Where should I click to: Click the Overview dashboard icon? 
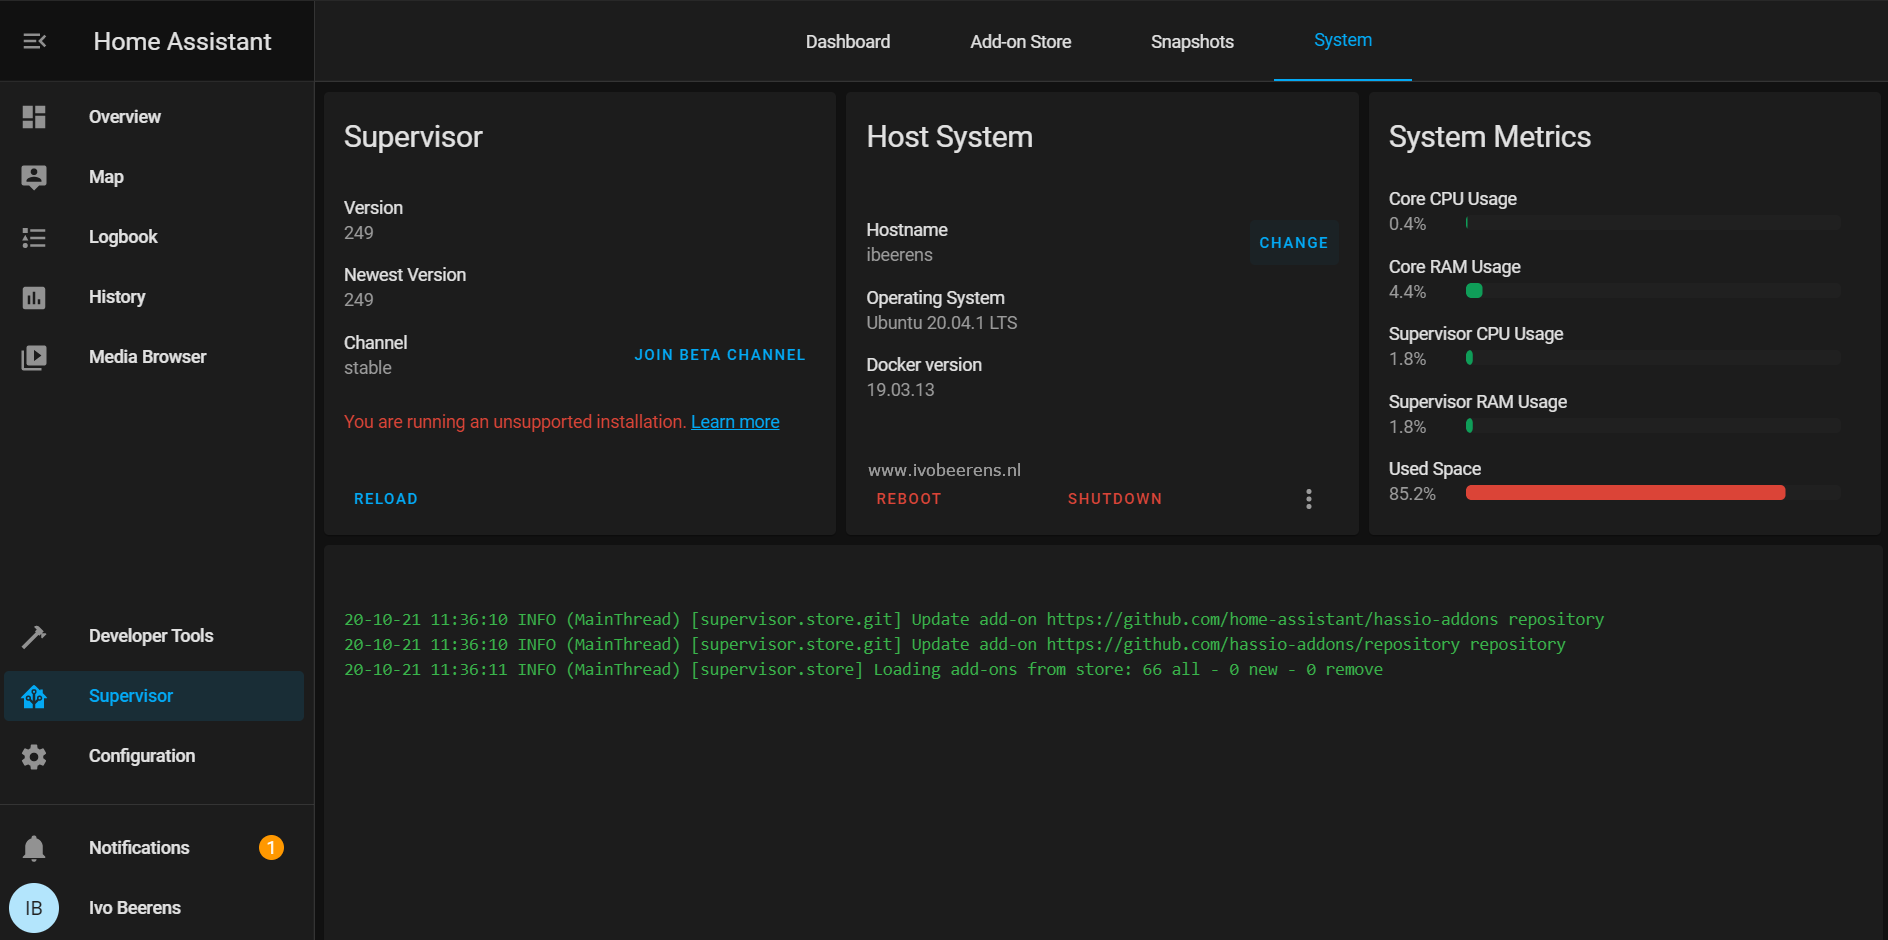[x=34, y=117]
